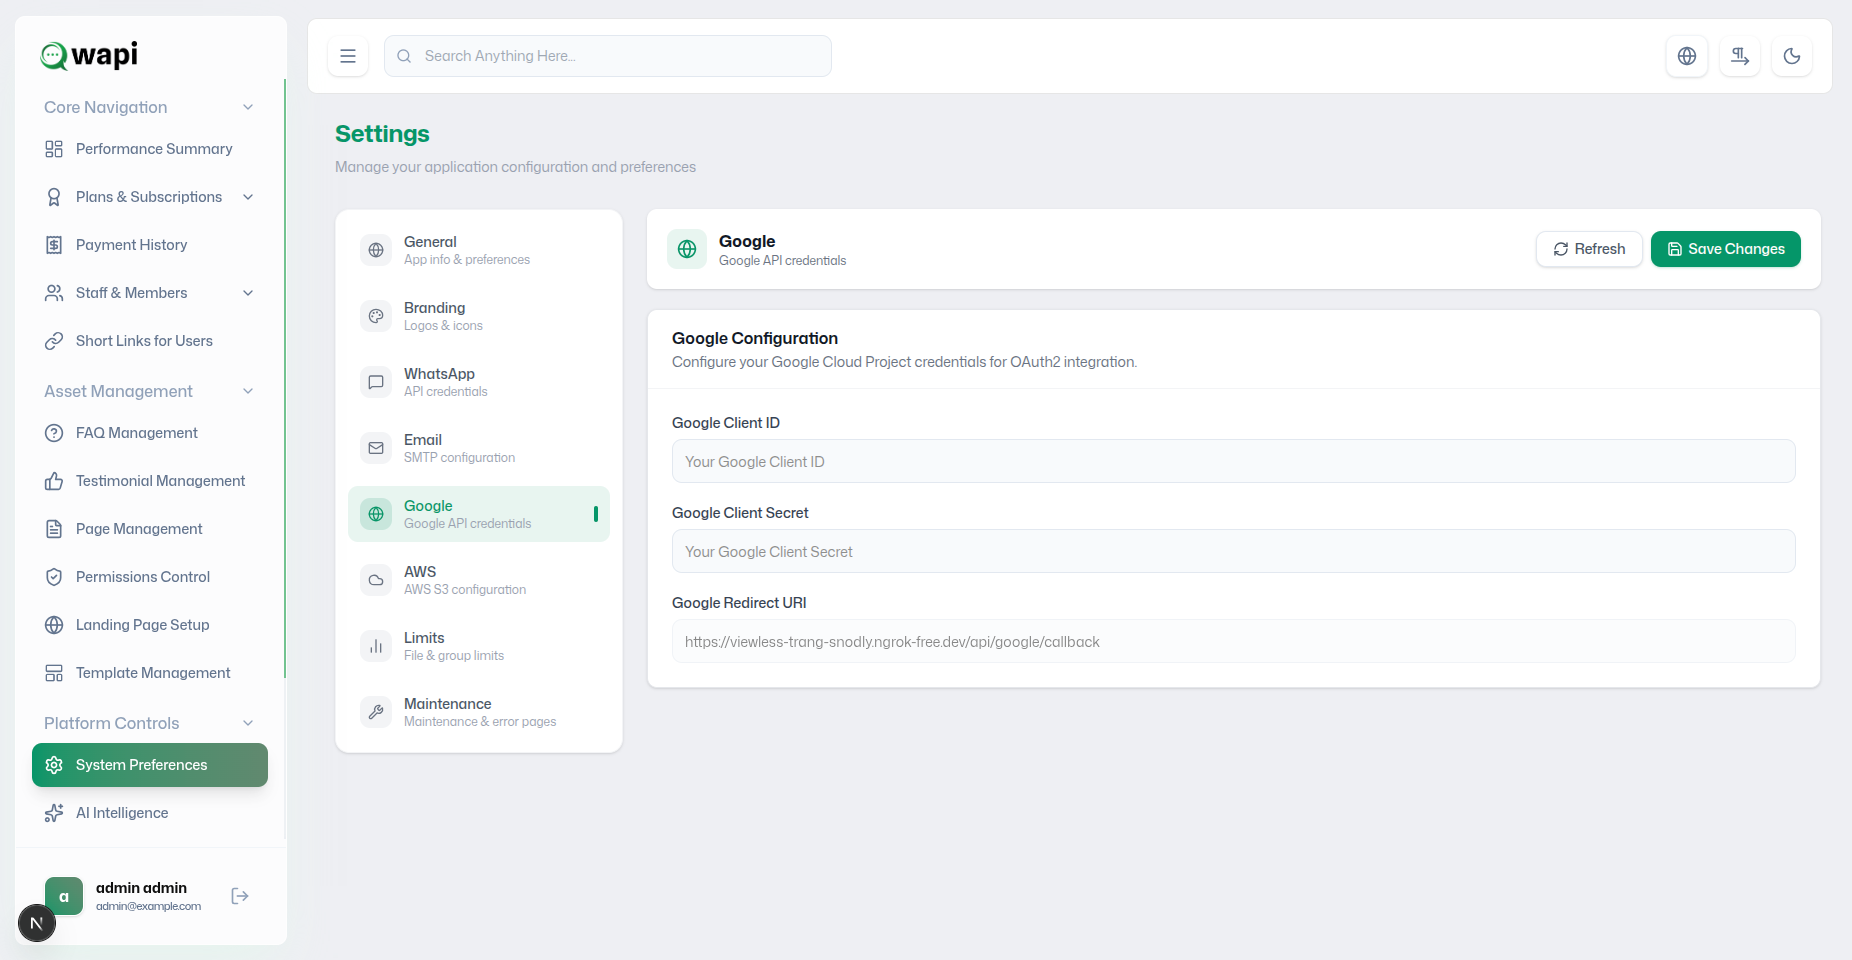Image resolution: width=1852 pixels, height=960 pixels.
Task: Toggle the hamburger sidebar menu button
Action: click(x=348, y=56)
